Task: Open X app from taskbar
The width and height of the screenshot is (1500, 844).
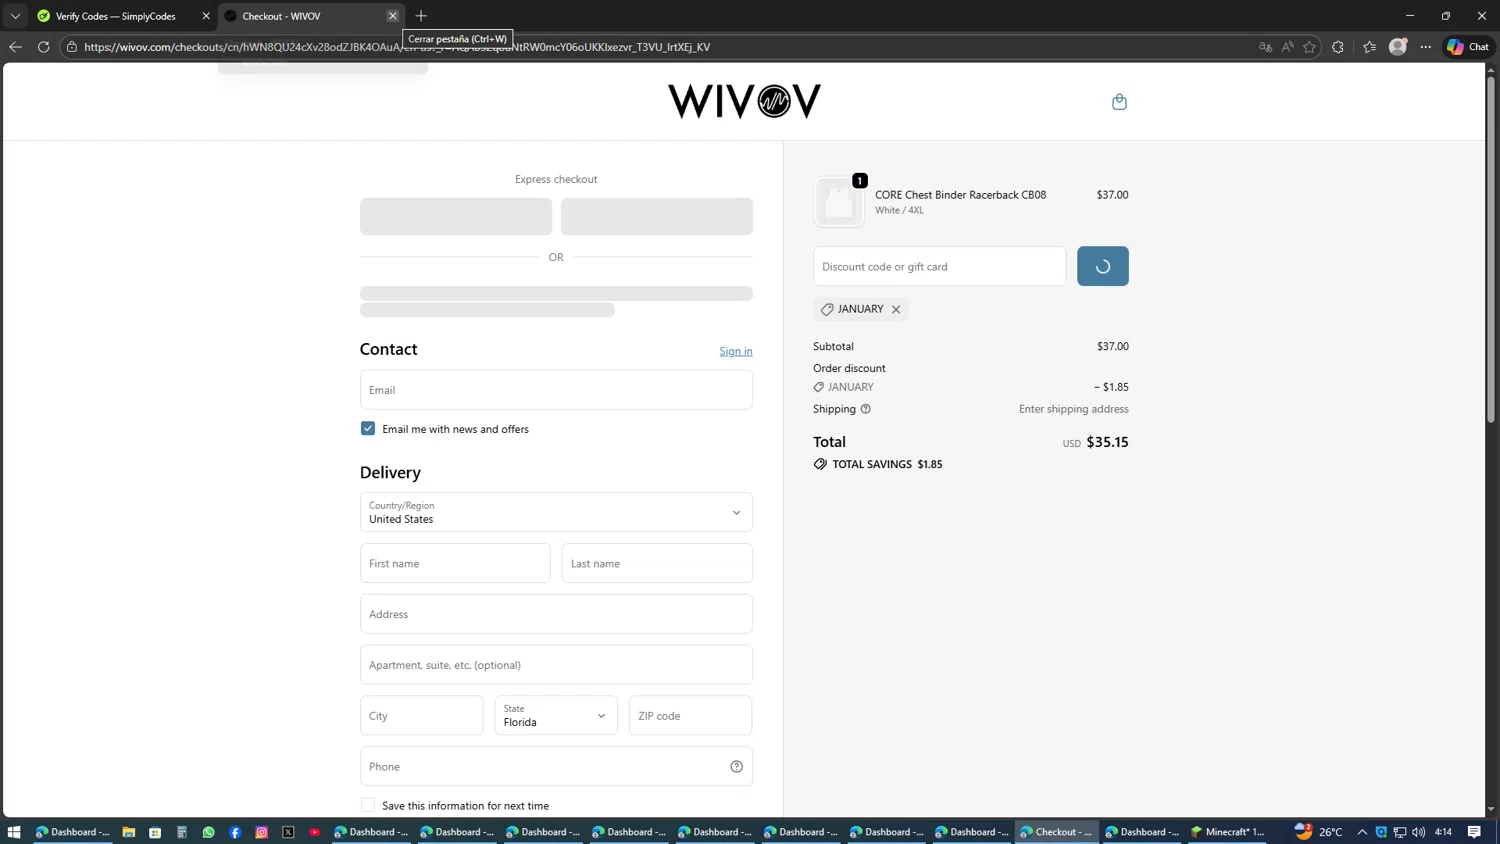Action: (288, 832)
